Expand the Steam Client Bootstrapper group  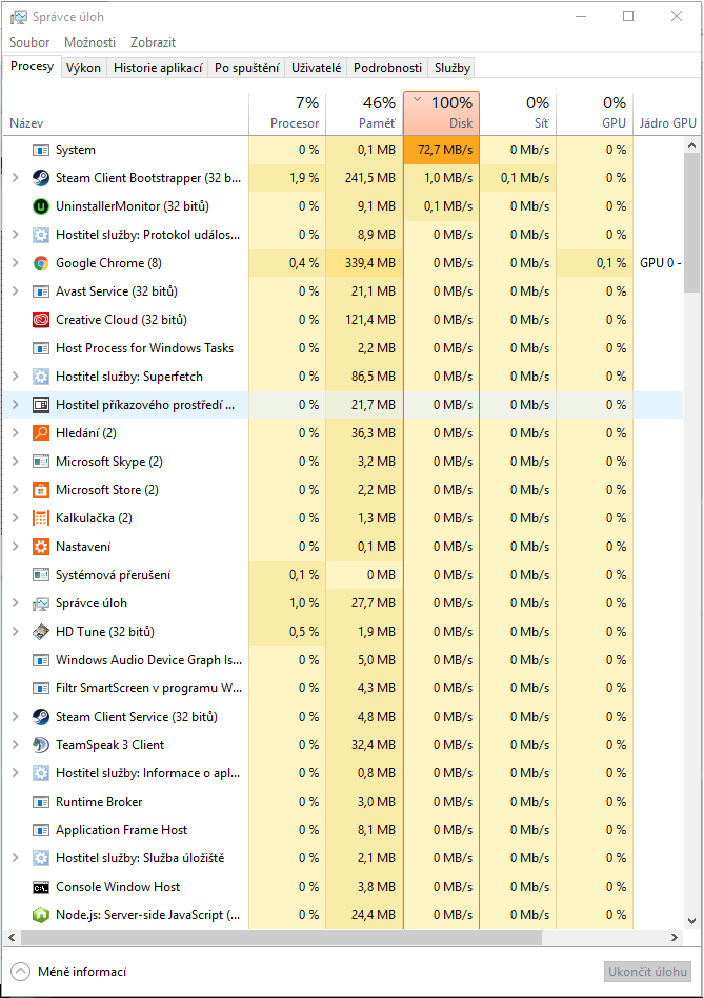click(x=16, y=178)
